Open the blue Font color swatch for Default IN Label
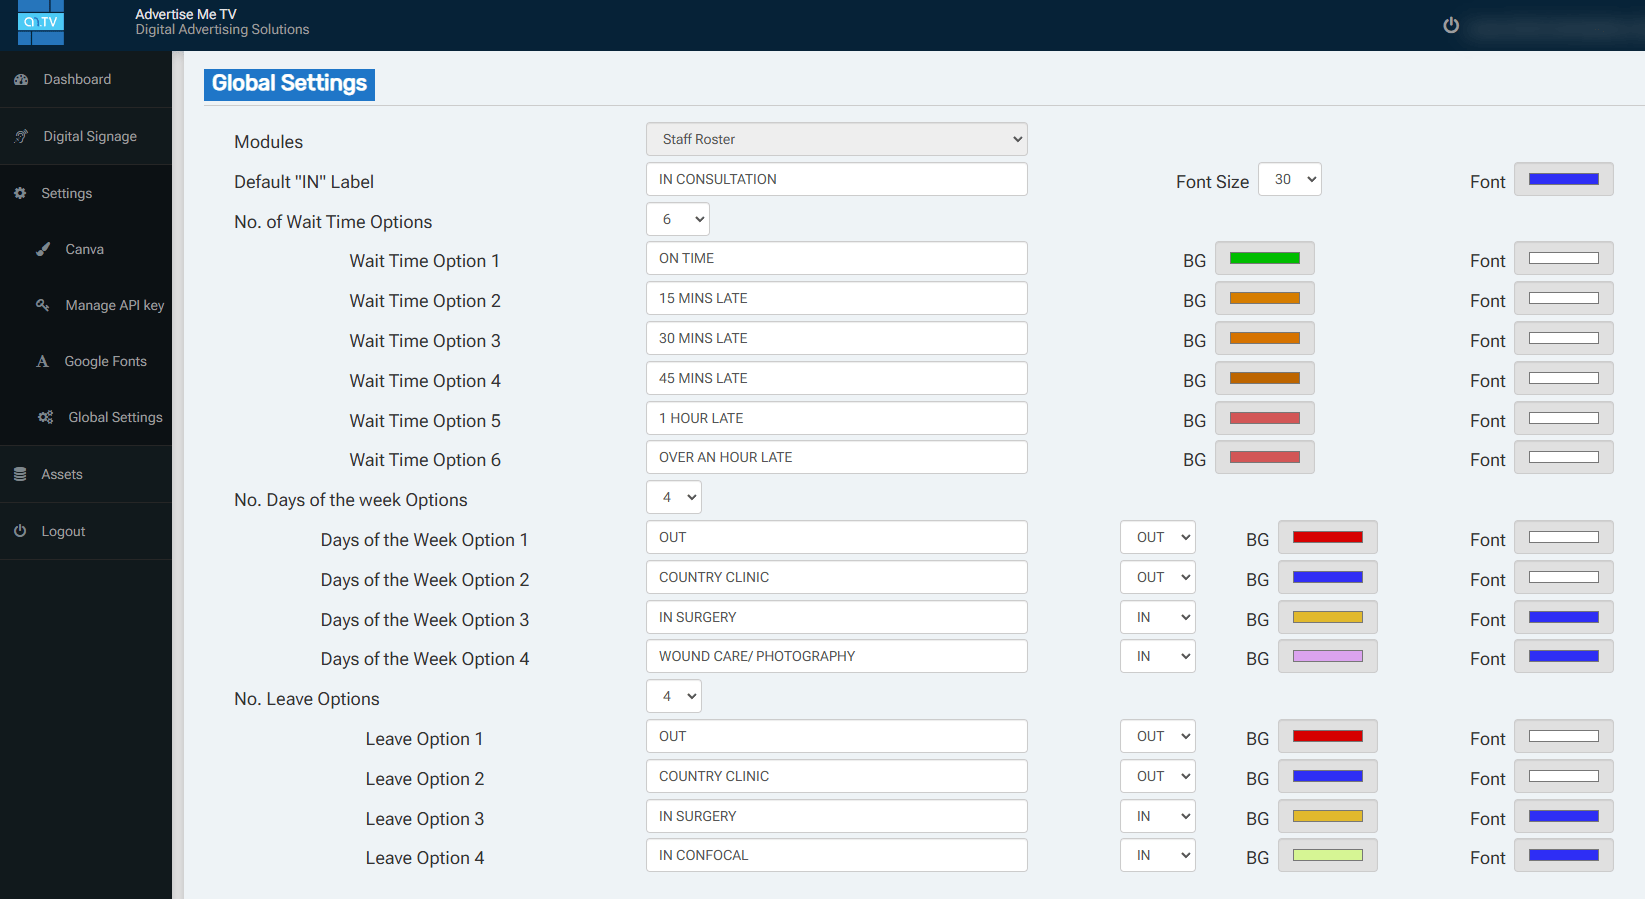This screenshot has width=1645, height=899. [1563, 180]
